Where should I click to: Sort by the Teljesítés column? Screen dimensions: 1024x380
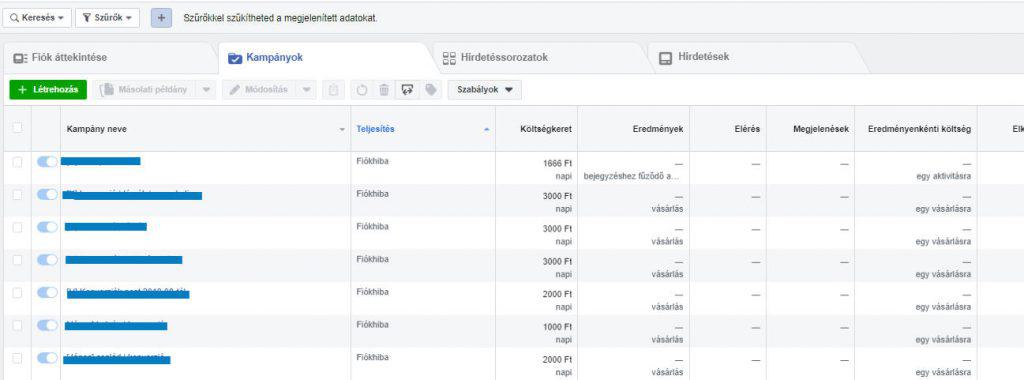pos(376,129)
